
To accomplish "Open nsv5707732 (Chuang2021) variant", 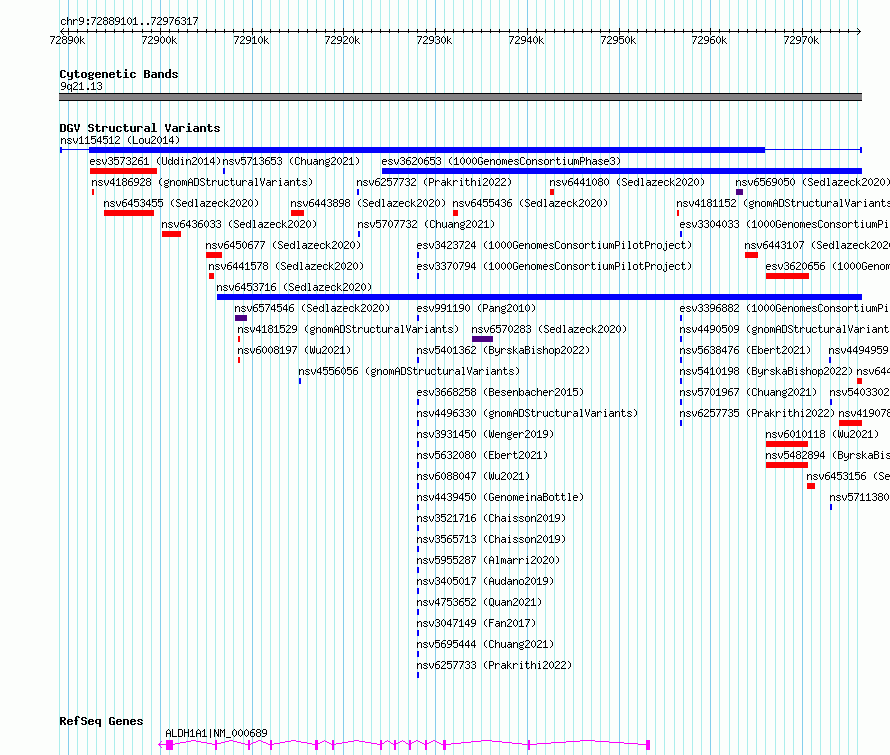I will [x=426, y=224].
